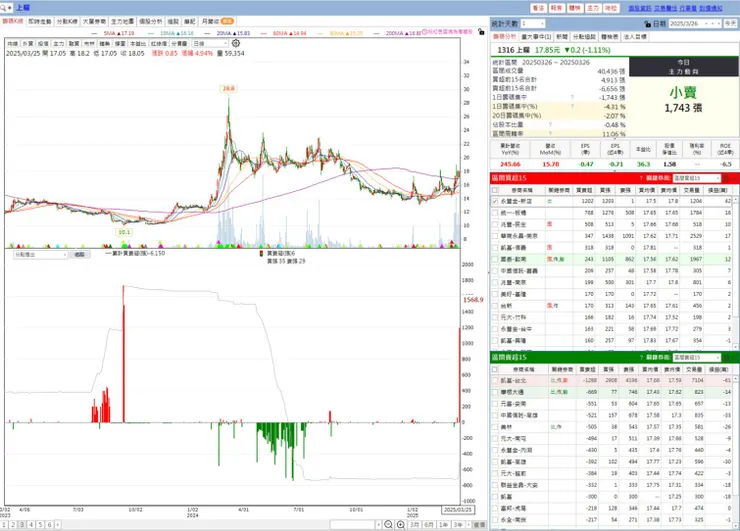
Task: Toggle the lock icon above the chart
Action: click(x=481, y=32)
